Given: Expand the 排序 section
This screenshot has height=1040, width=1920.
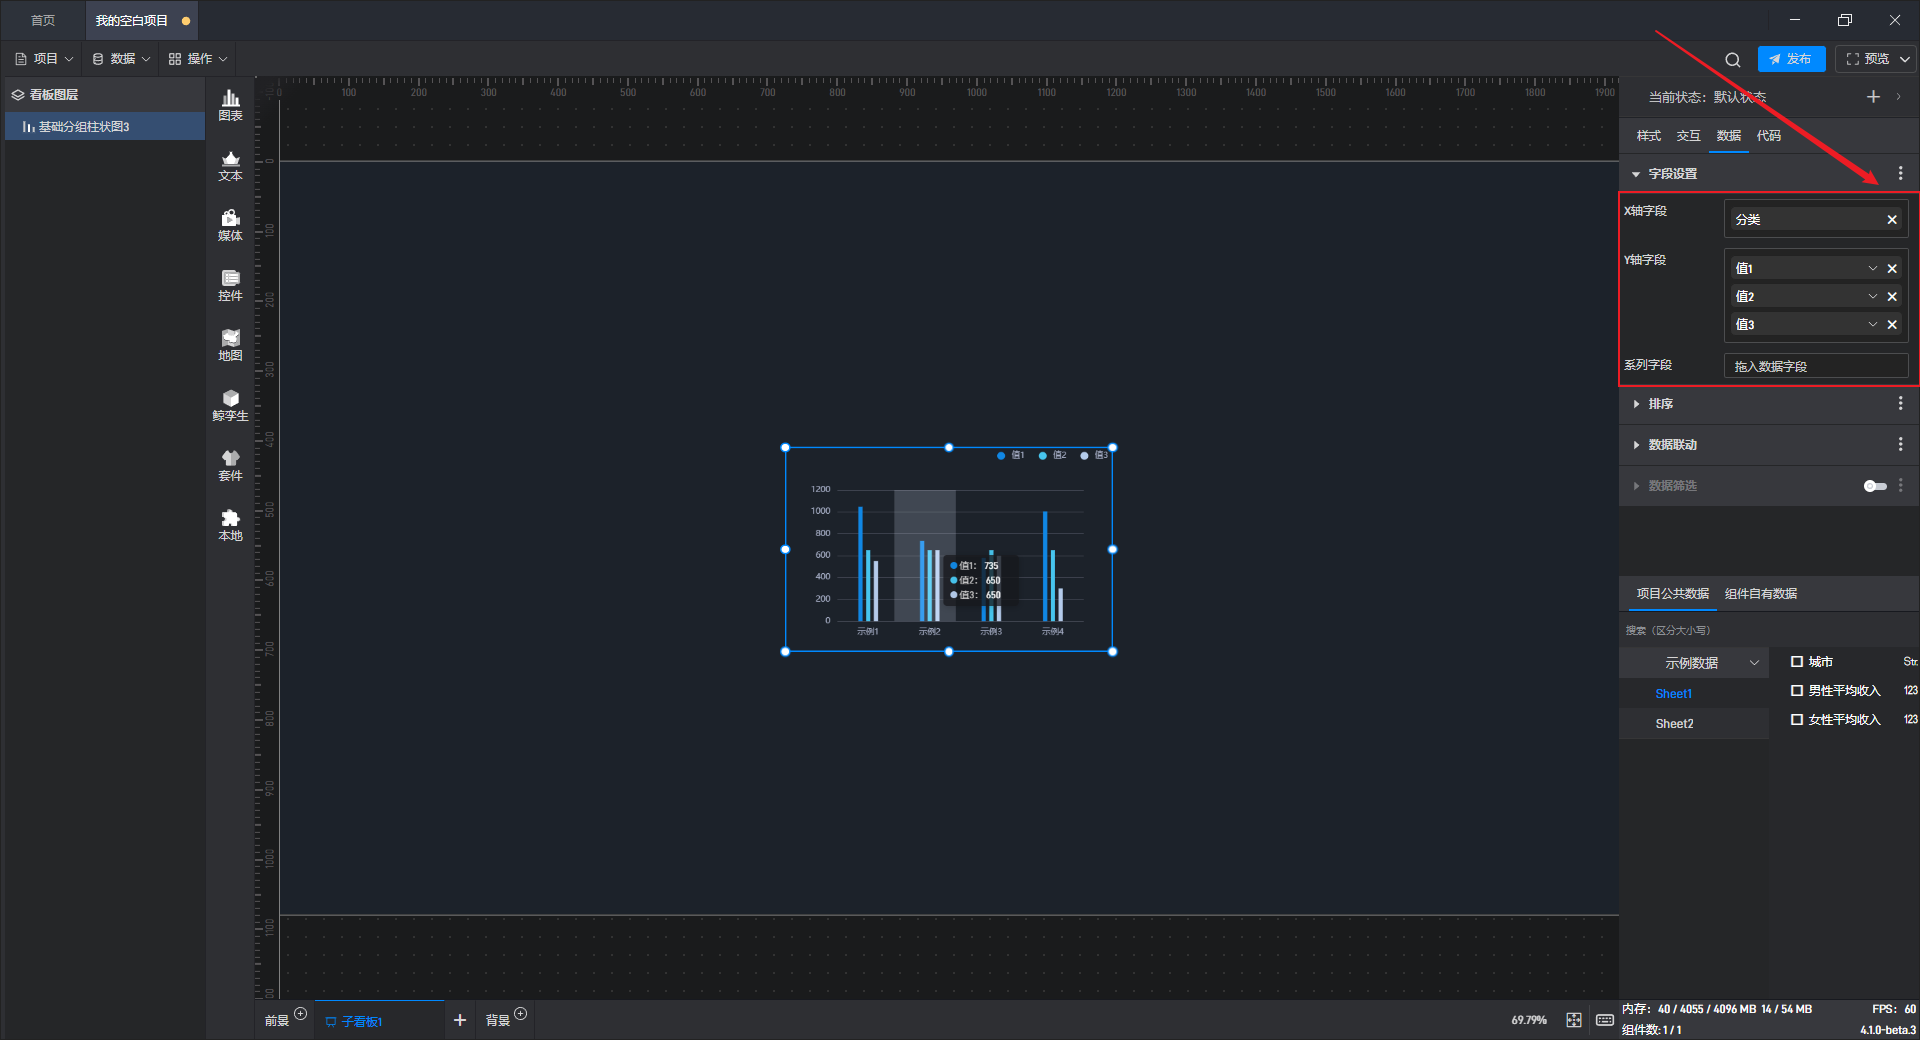Looking at the screenshot, I should (1636, 404).
